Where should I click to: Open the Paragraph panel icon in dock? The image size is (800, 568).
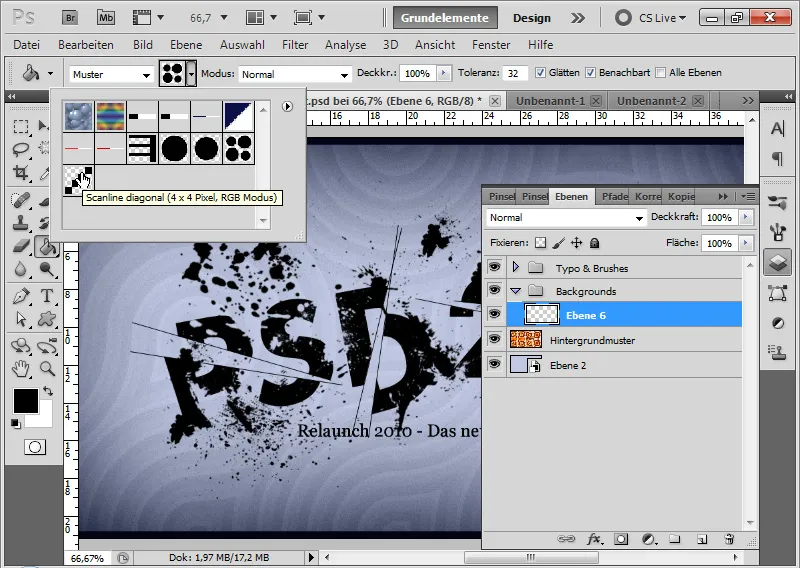tap(778, 159)
